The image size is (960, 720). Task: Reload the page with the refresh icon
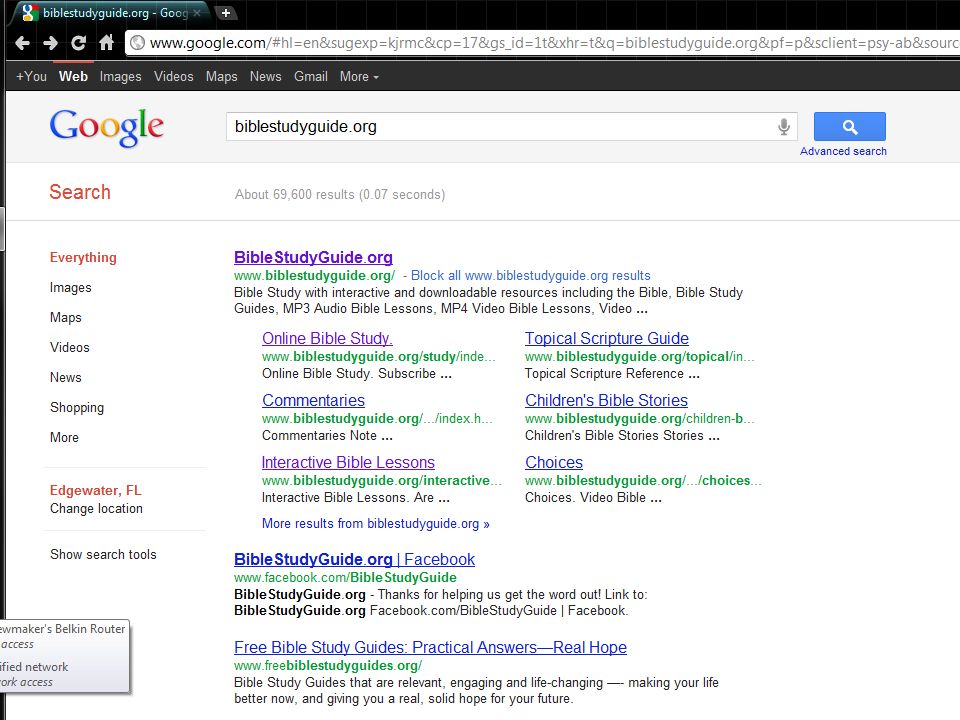[78, 43]
